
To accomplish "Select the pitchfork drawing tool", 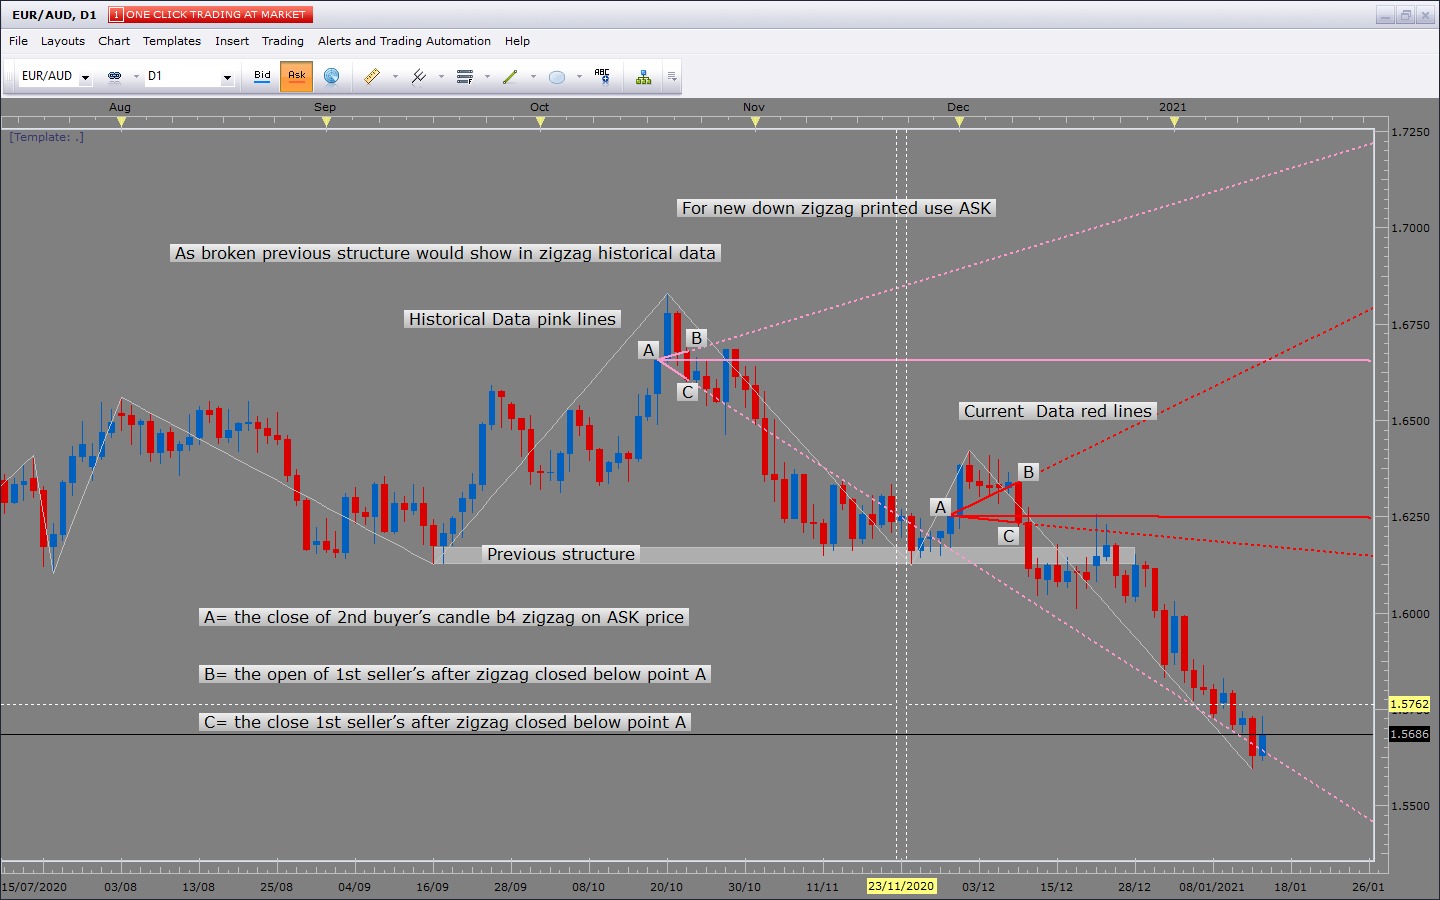I will pyautogui.click(x=418, y=76).
